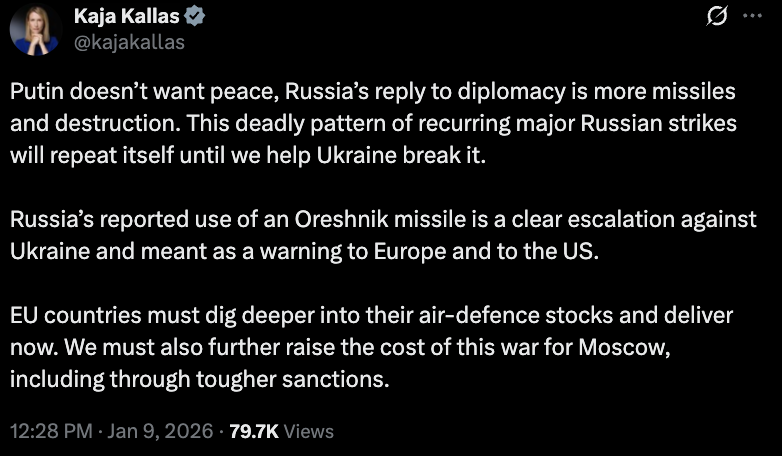Open the Grok explain-post icon
This screenshot has height=456, width=782.
pos(716,19)
